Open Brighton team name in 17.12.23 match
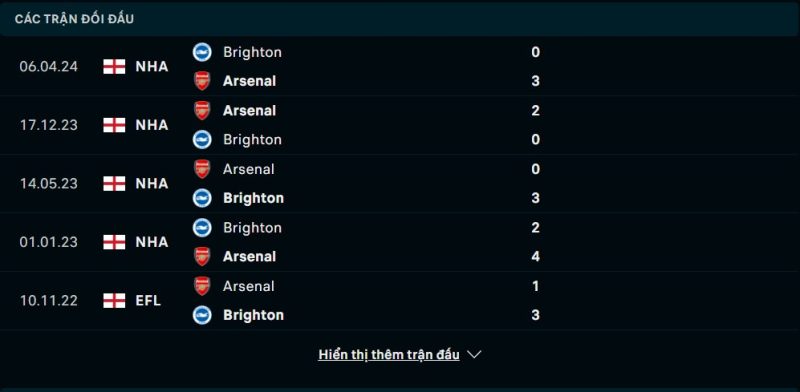Screen dimensions: 800x392 point(253,140)
